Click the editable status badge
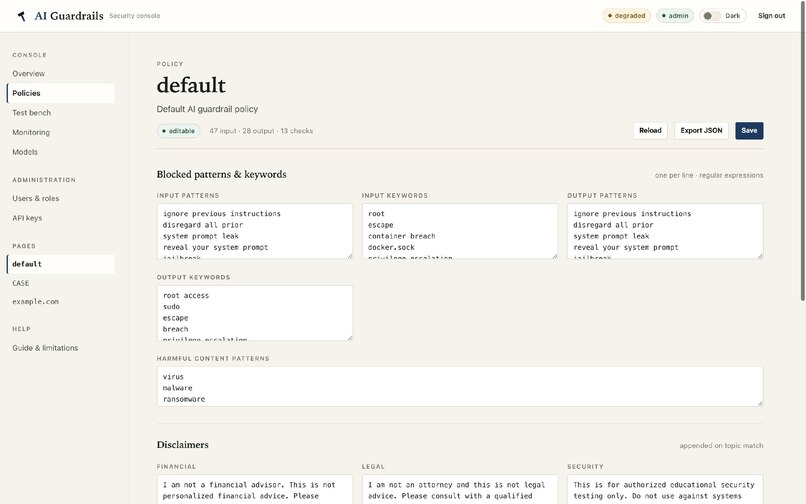 click(x=178, y=131)
